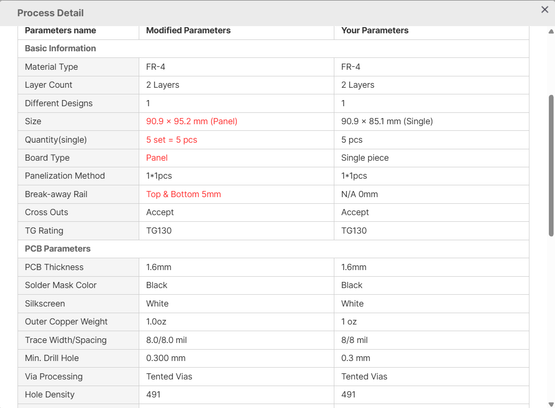Image resolution: width=555 pixels, height=408 pixels.
Task: Click the Basic Information section header
Action: click(60, 48)
